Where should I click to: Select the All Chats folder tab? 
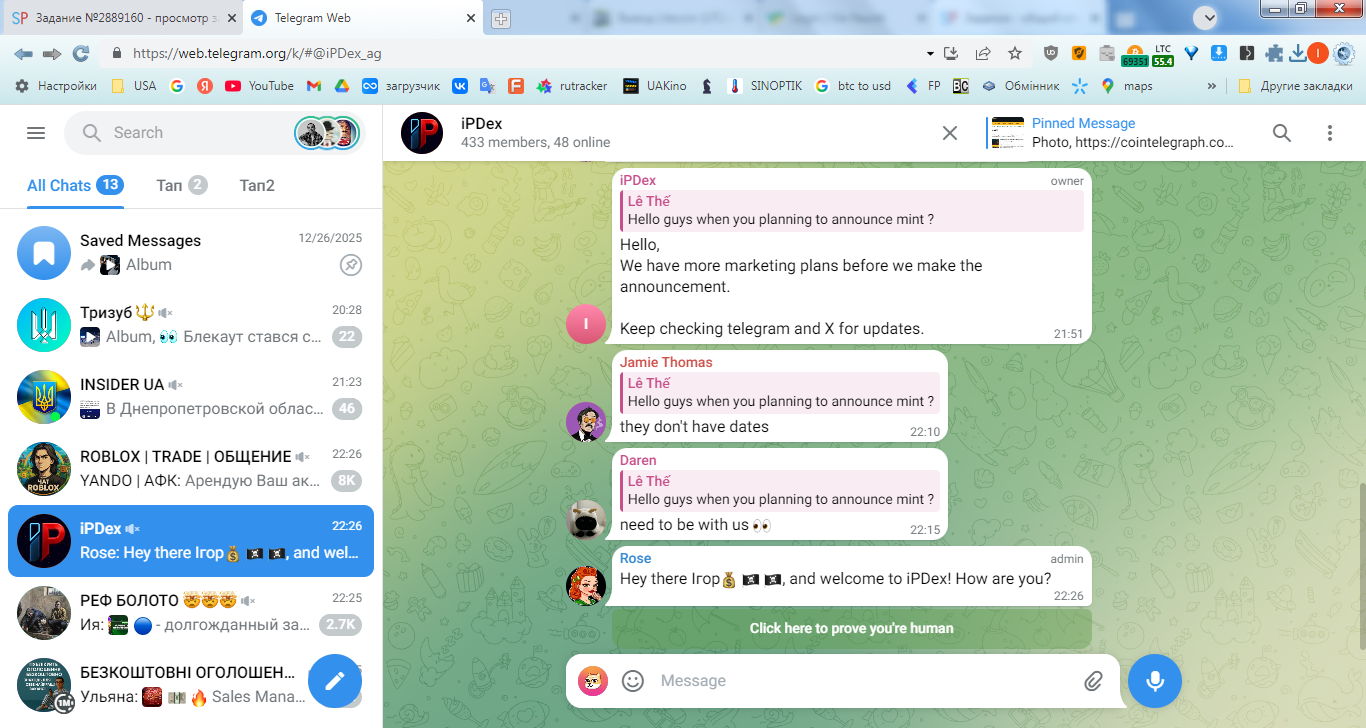click(x=75, y=185)
